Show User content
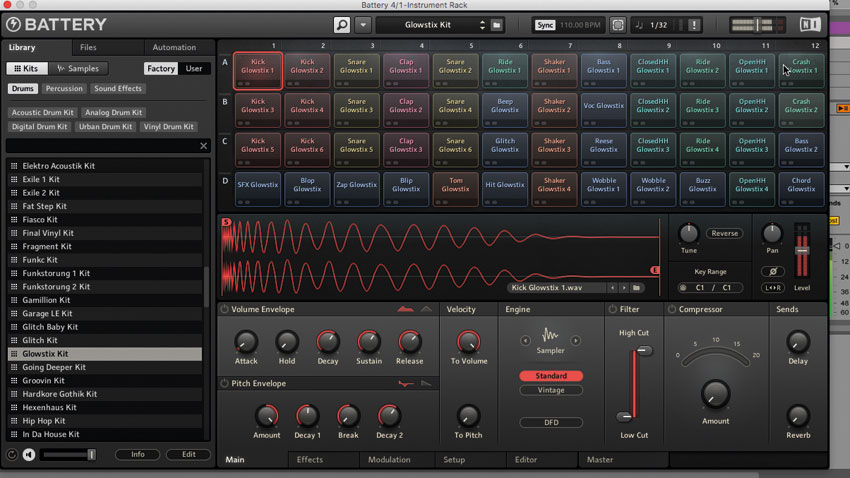The image size is (850, 478). [x=194, y=68]
